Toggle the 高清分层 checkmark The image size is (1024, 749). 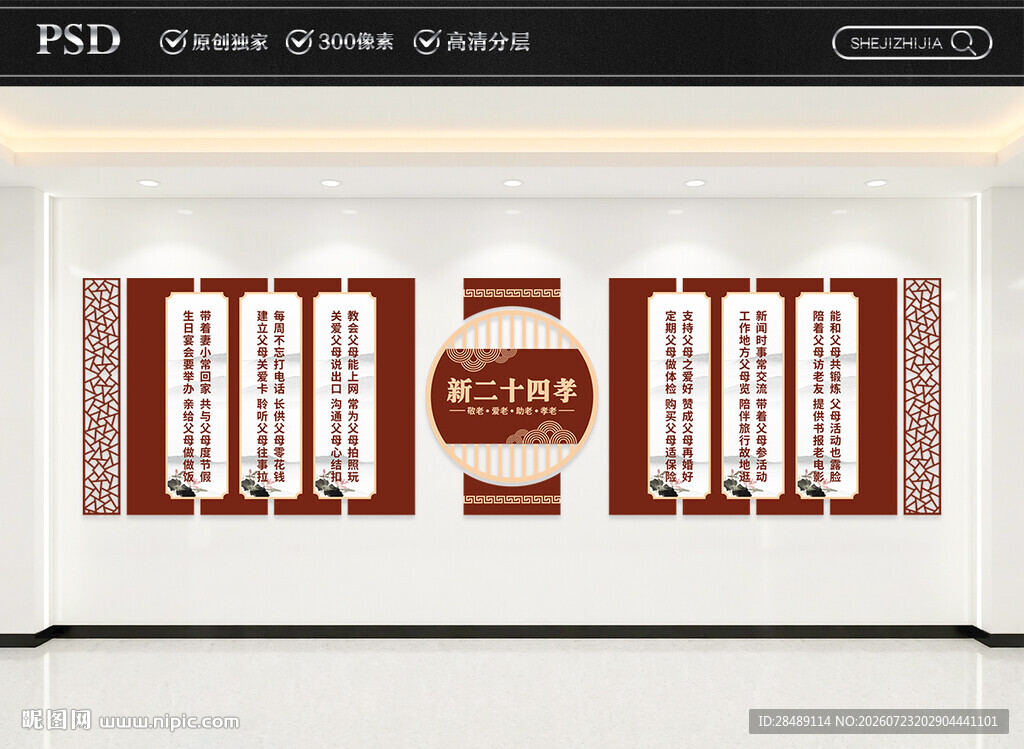click(x=426, y=42)
